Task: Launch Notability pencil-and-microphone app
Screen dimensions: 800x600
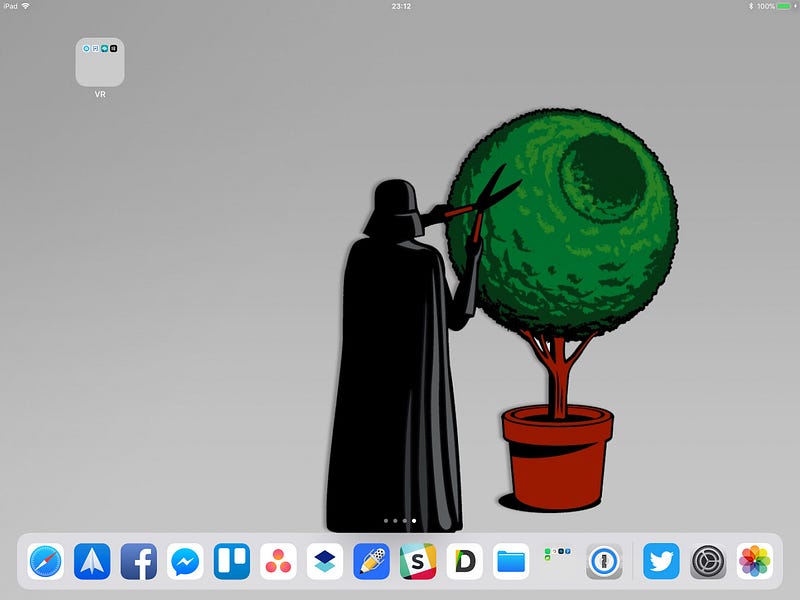Action: [371, 561]
